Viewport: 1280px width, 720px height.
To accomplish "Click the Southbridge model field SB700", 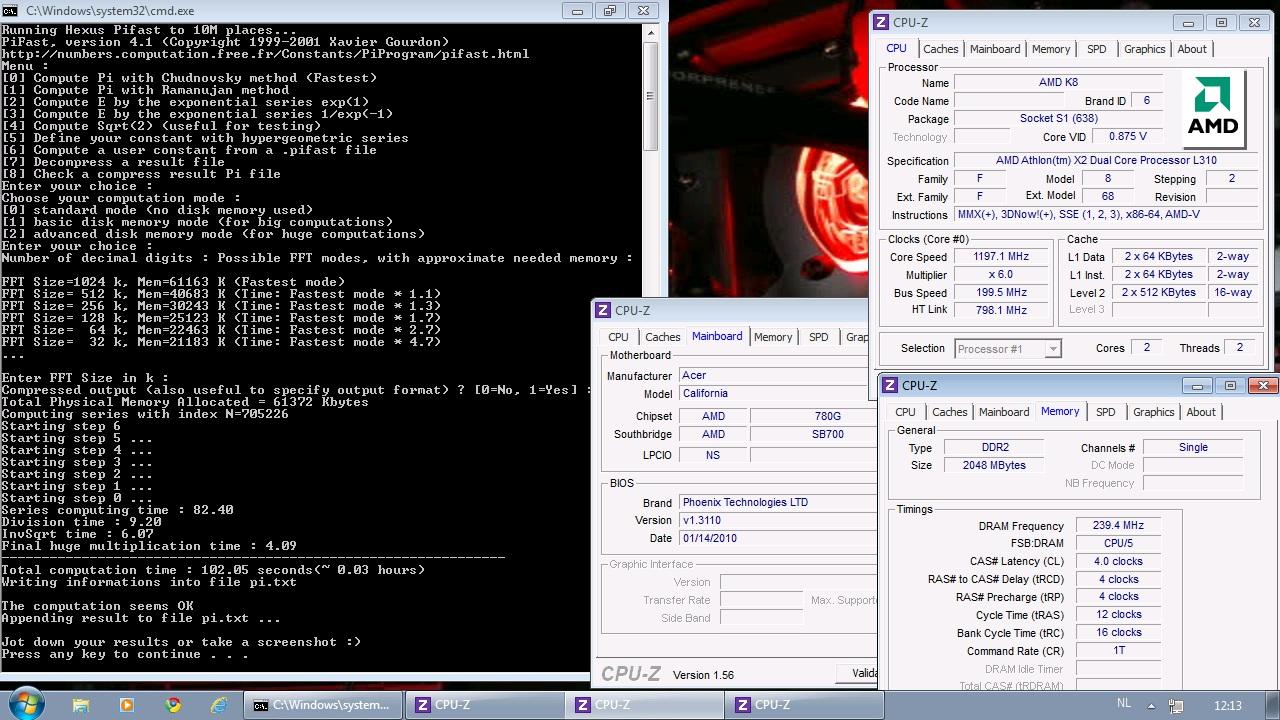I will 813,434.
